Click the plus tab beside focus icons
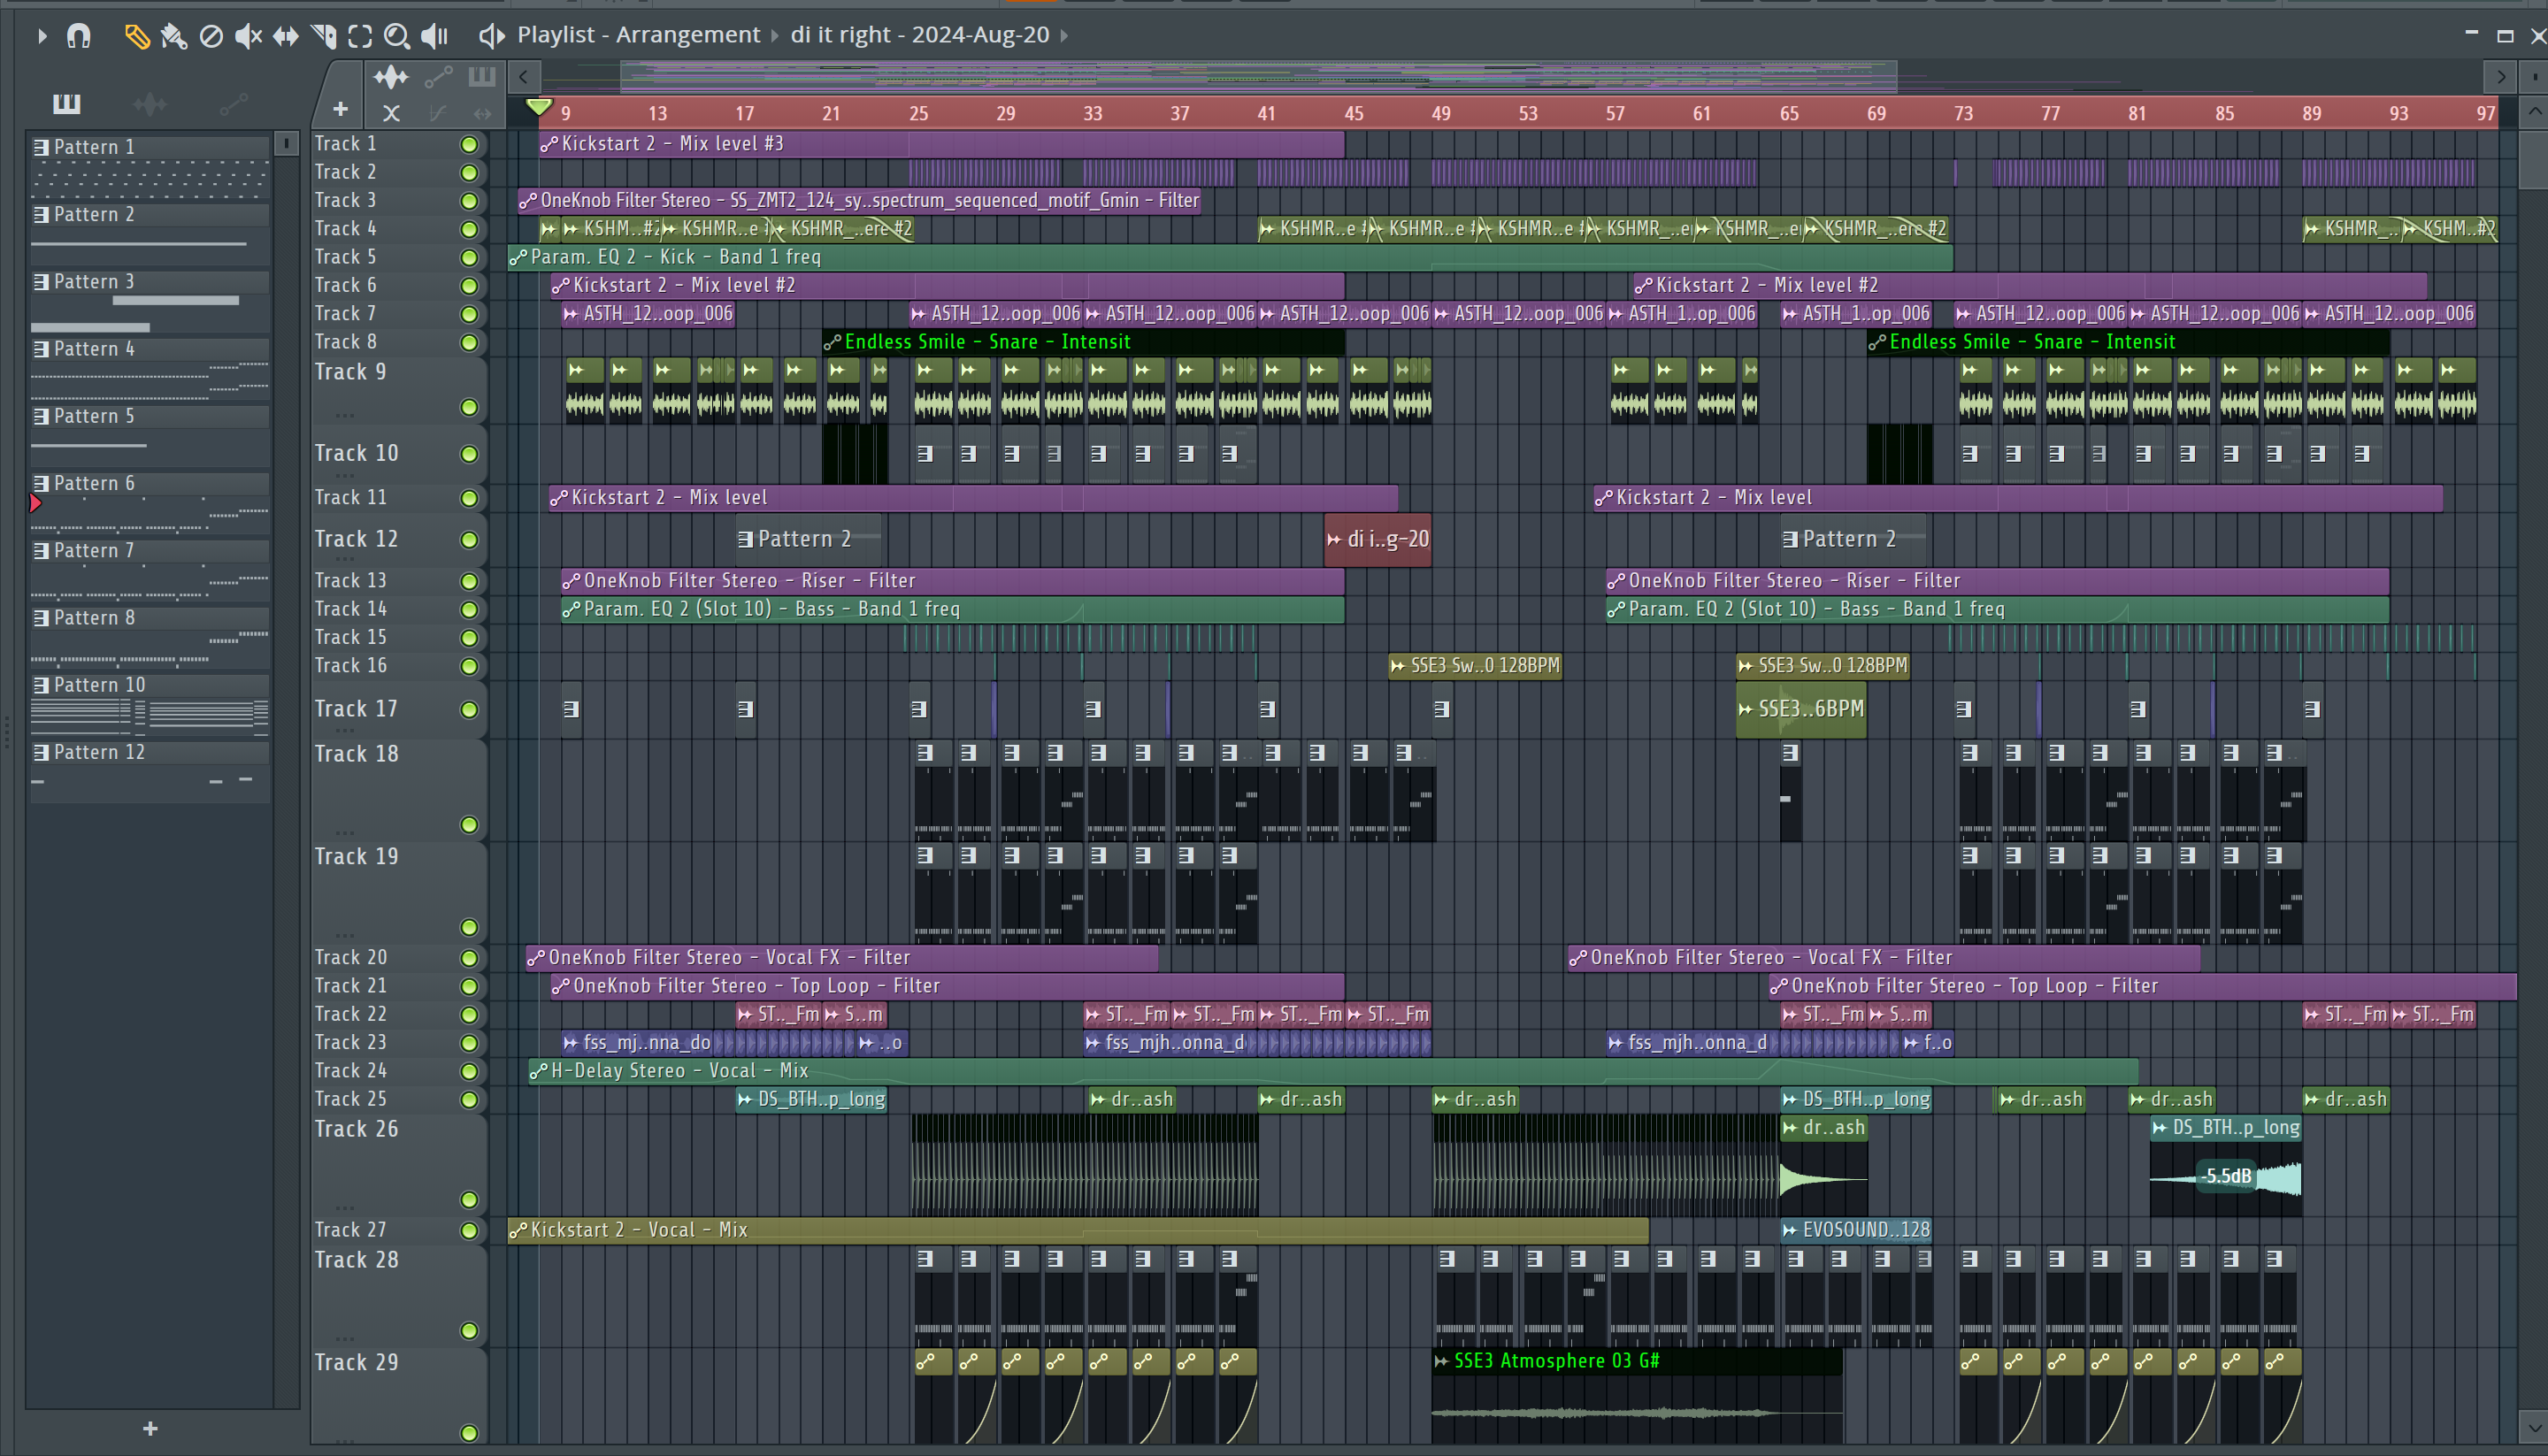Image resolution: width=2548 pixels, height=1456 pixels. (340, 109)
